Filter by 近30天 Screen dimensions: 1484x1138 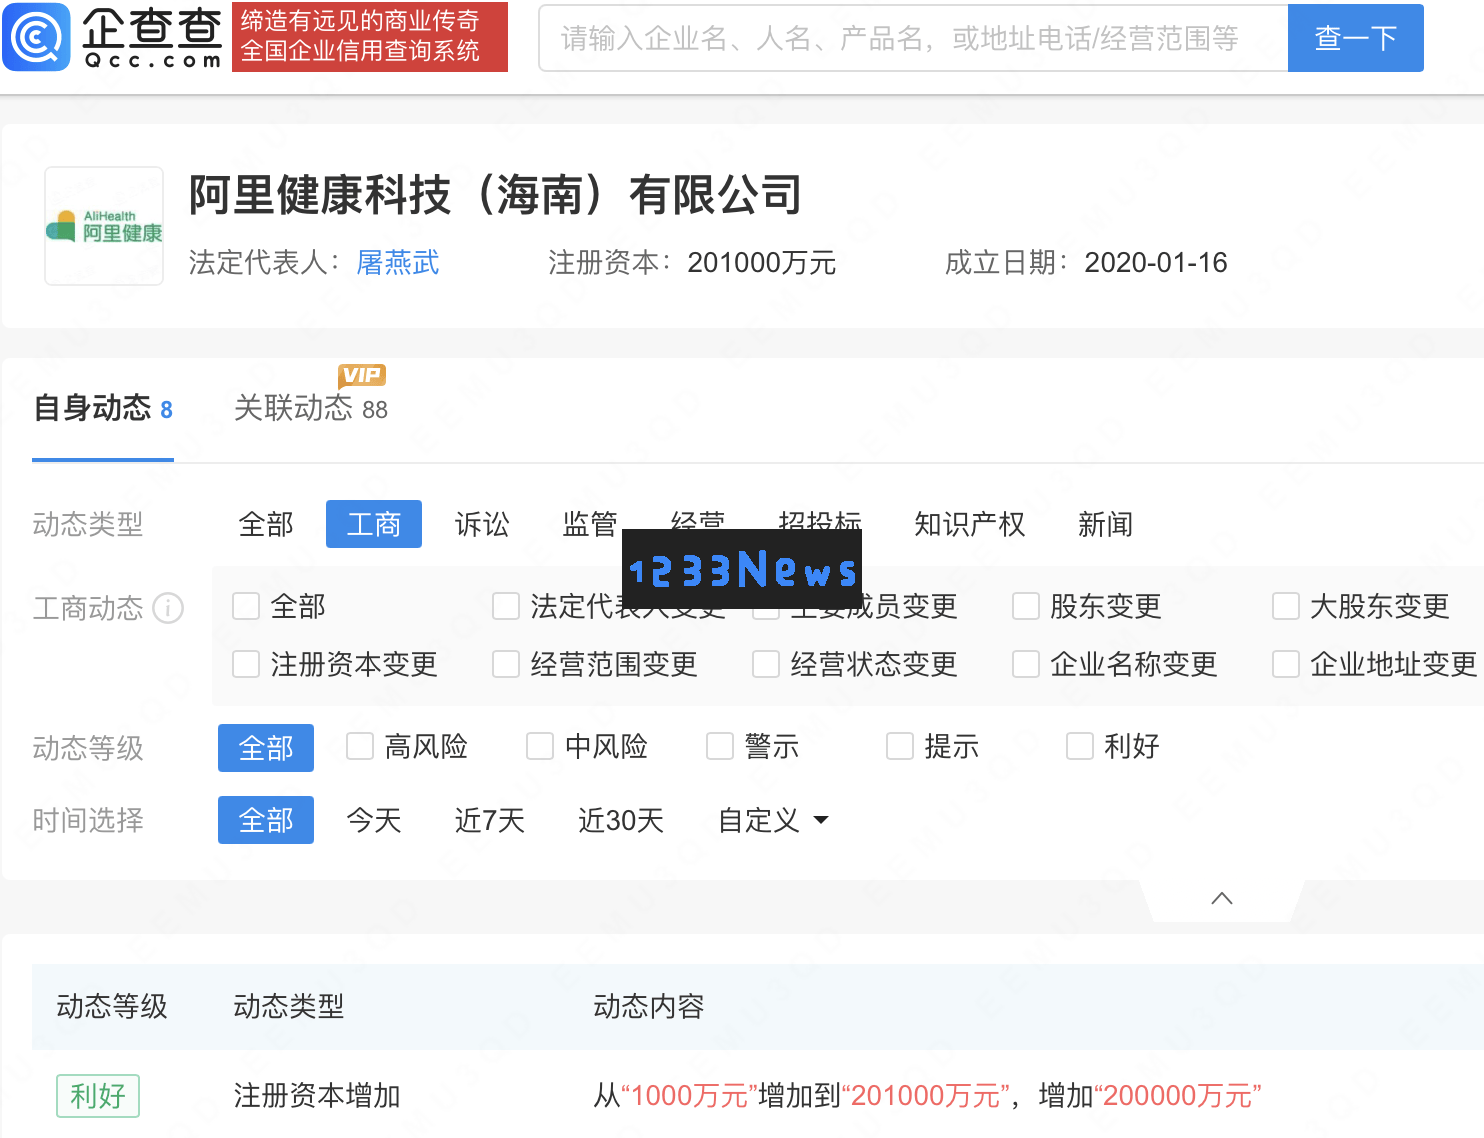(621, 820)
